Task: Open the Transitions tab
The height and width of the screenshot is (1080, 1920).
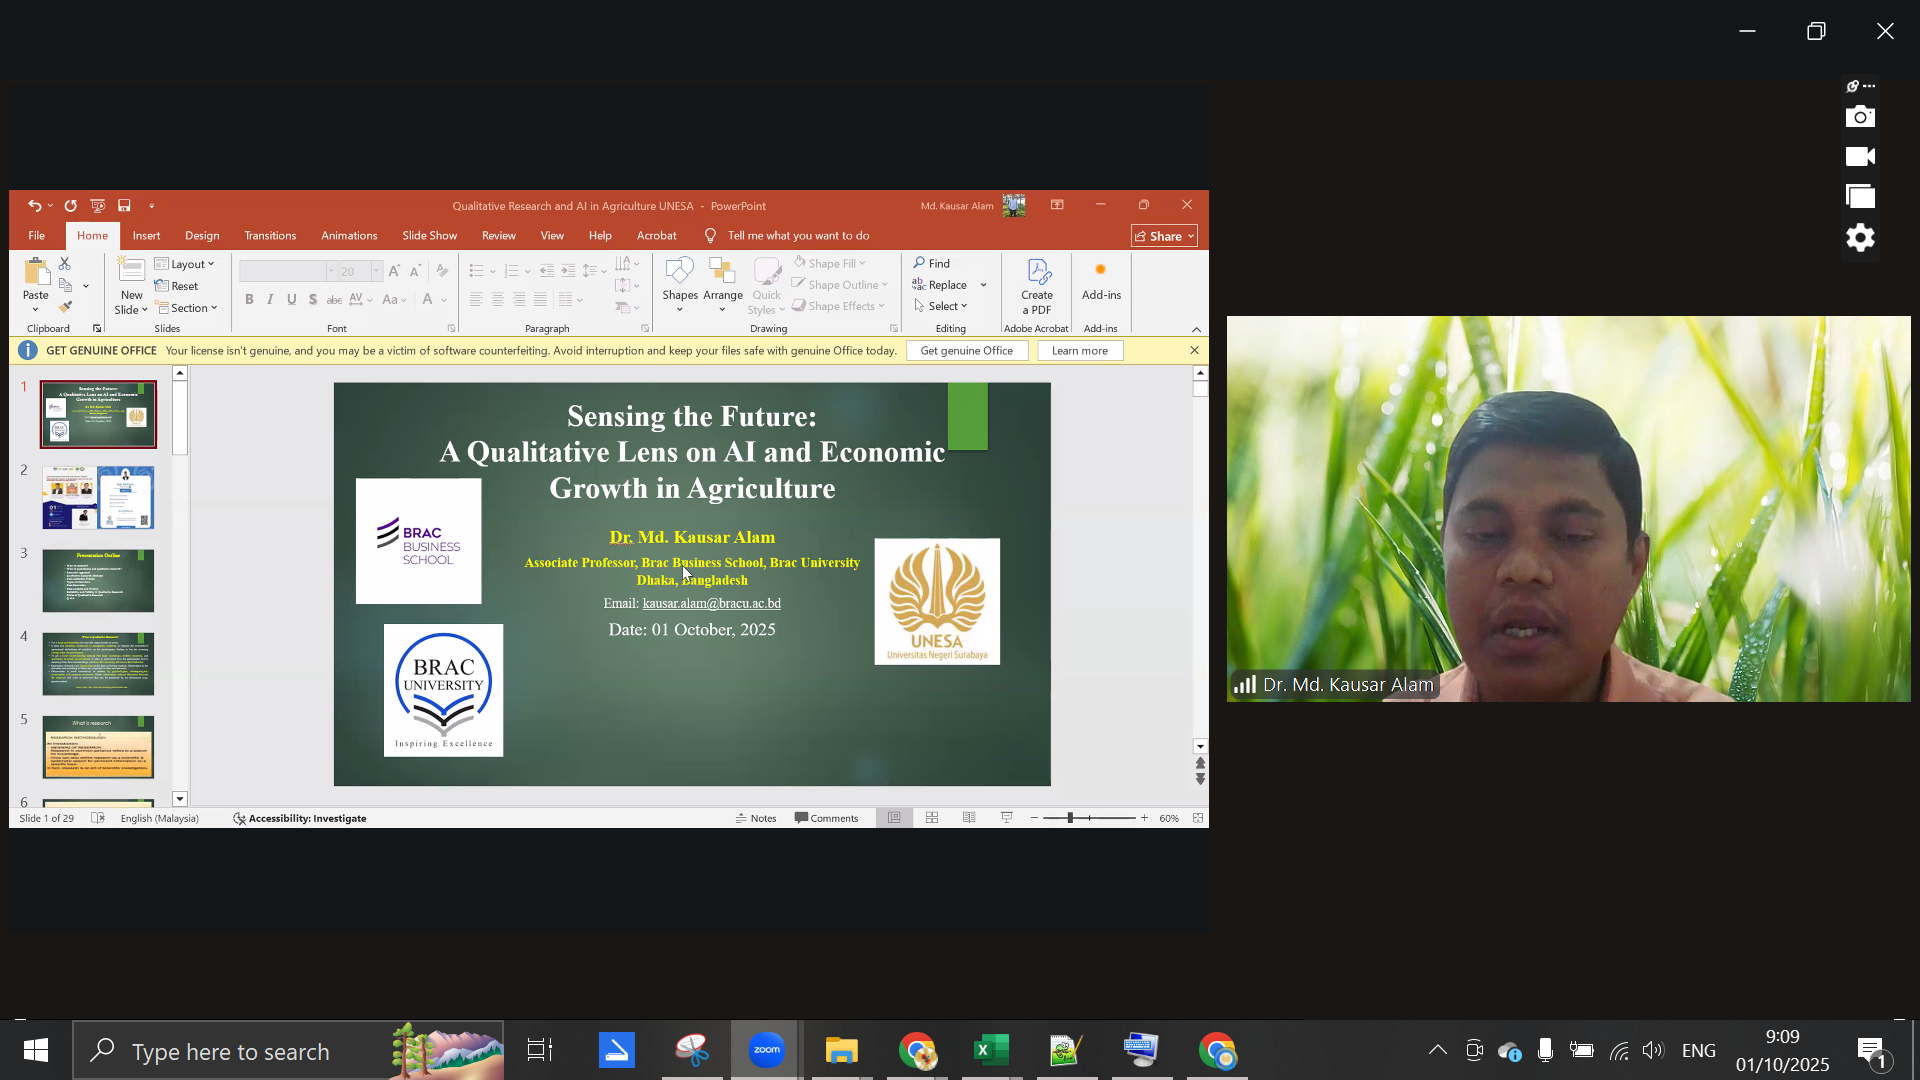Action: pyautogui.click(x=270, y=236)
